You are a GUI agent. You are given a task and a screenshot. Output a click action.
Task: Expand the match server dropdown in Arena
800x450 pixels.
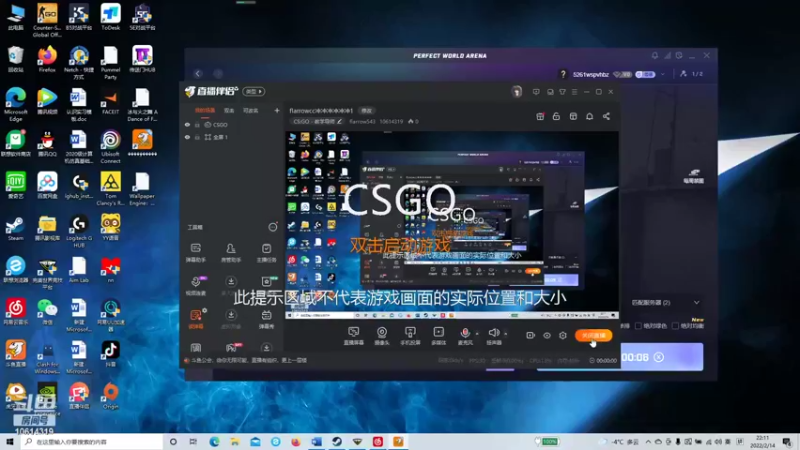696,303
